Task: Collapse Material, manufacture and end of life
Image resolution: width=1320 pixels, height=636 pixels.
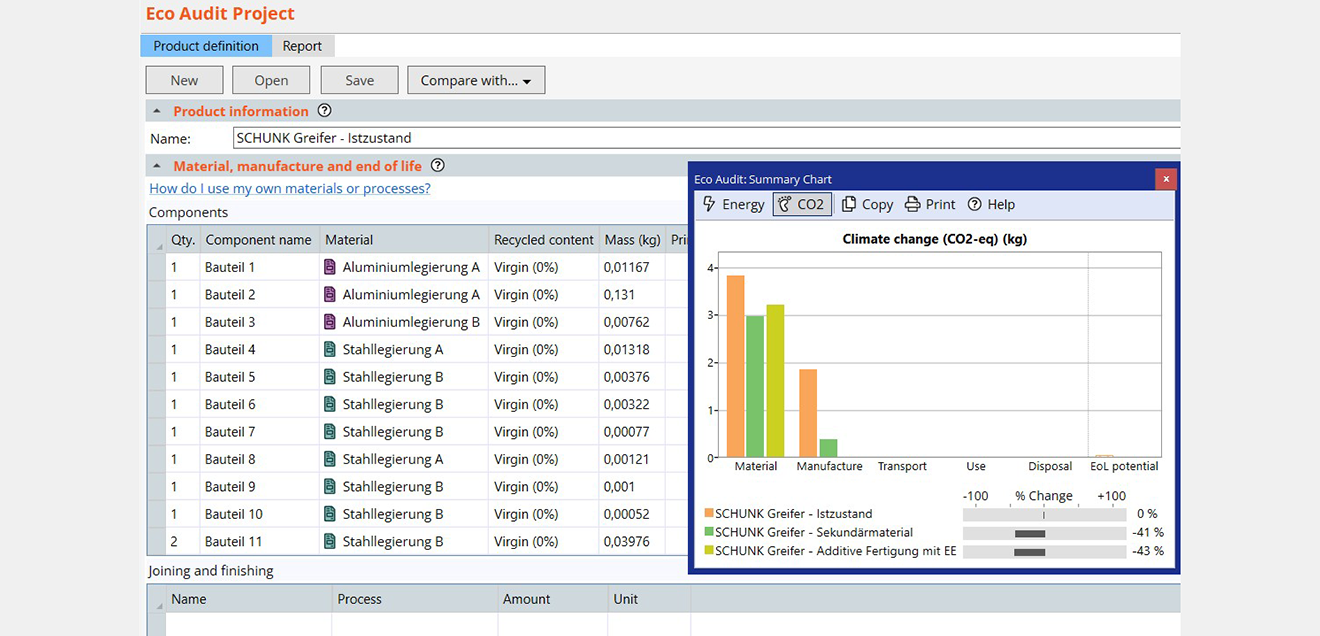Action: pos(157,166)
